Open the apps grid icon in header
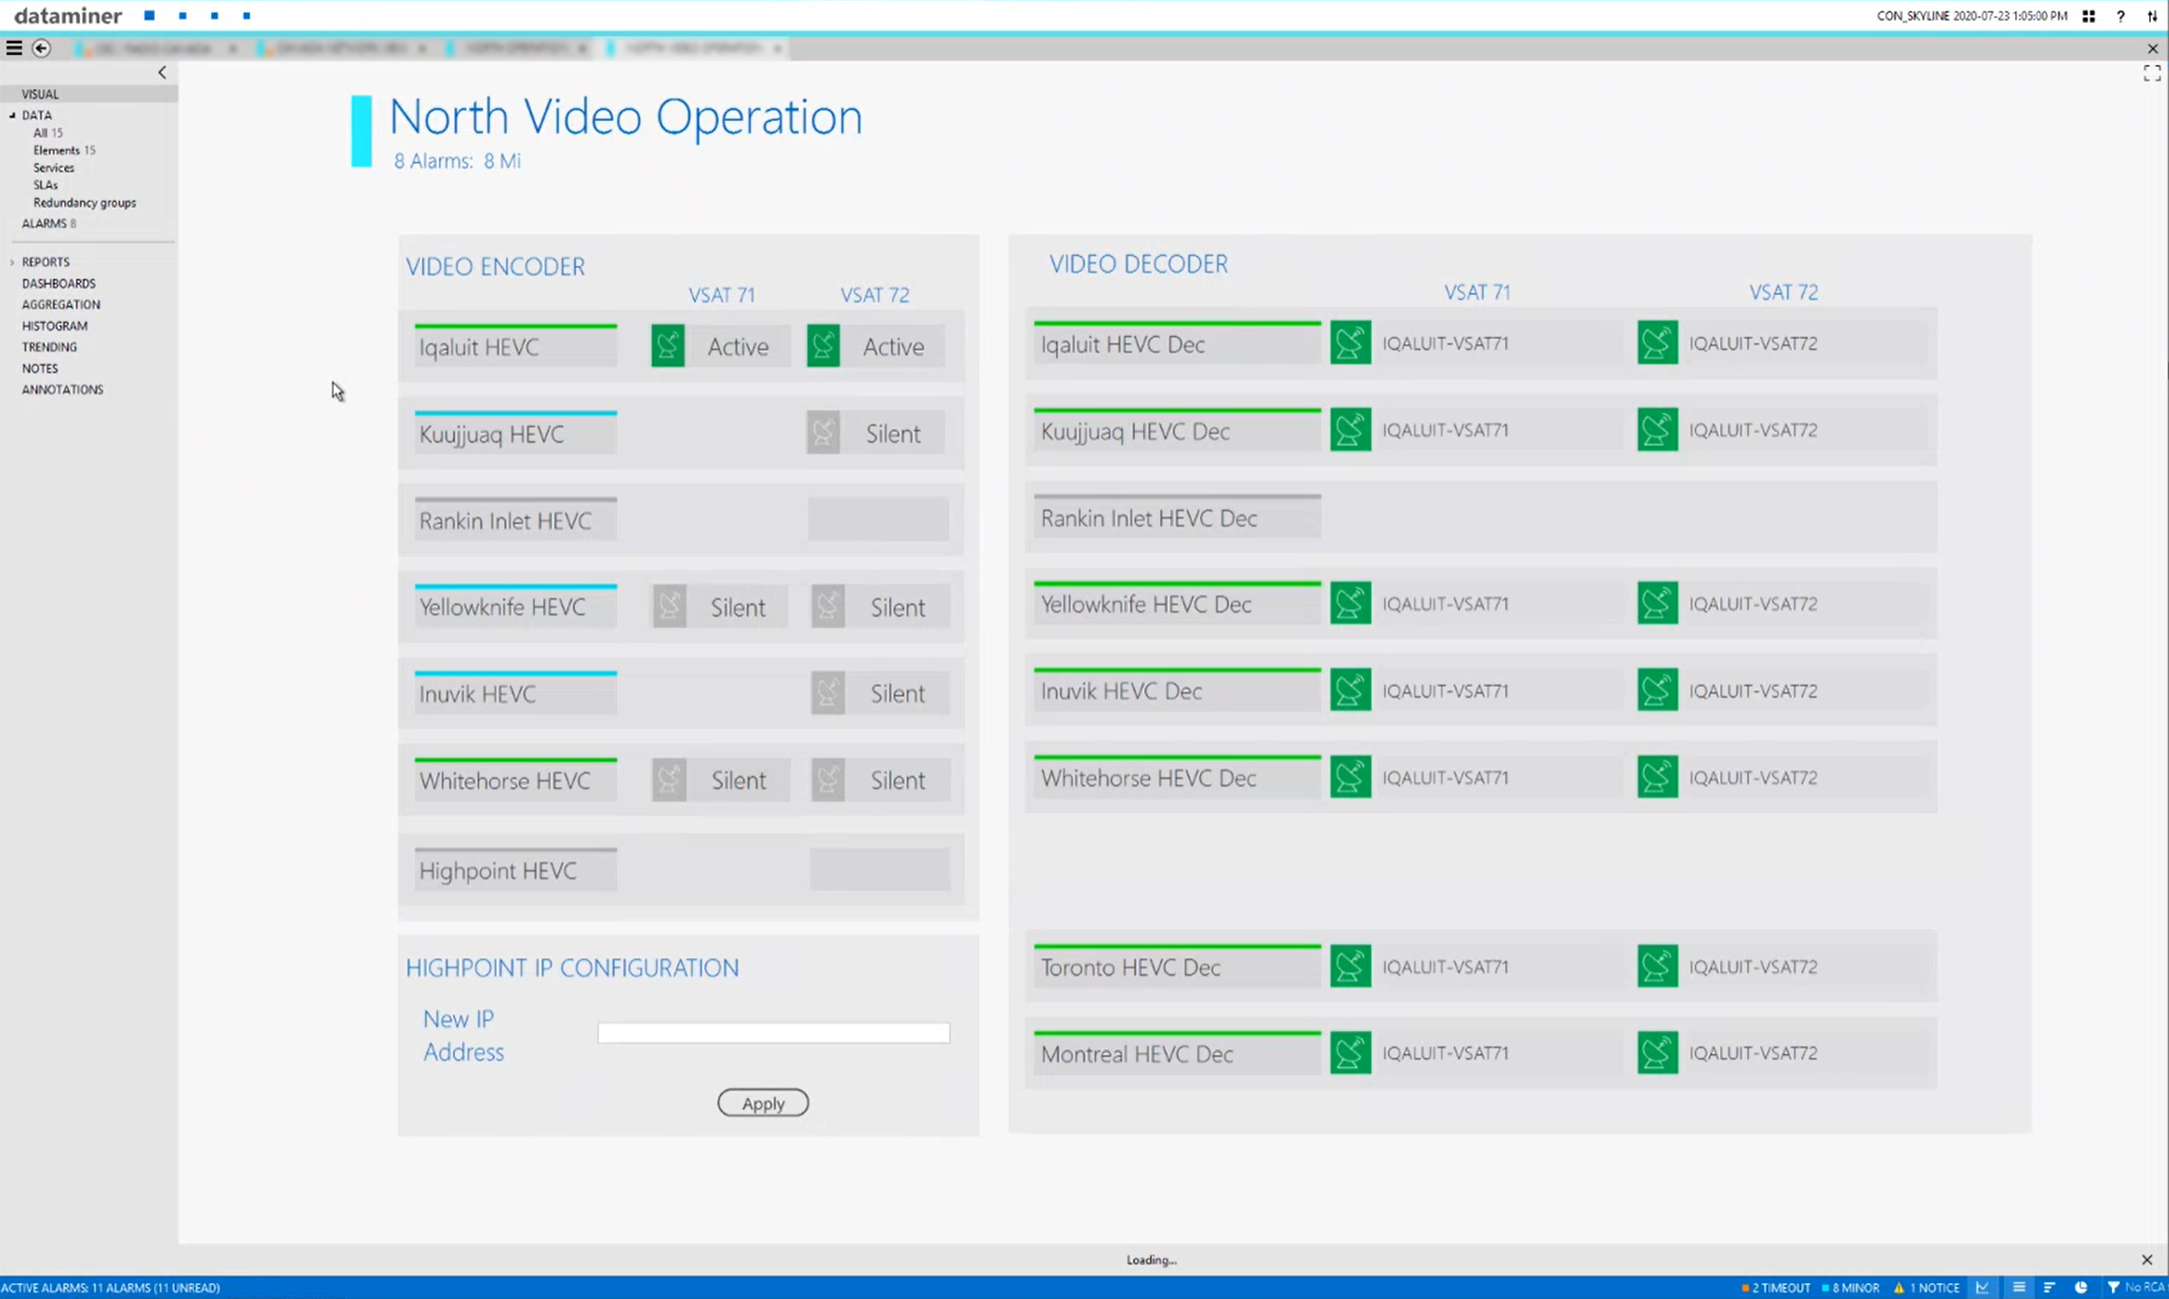Image resolution: width=2169 pixels, height=1299 pixels. (2089, 16)
